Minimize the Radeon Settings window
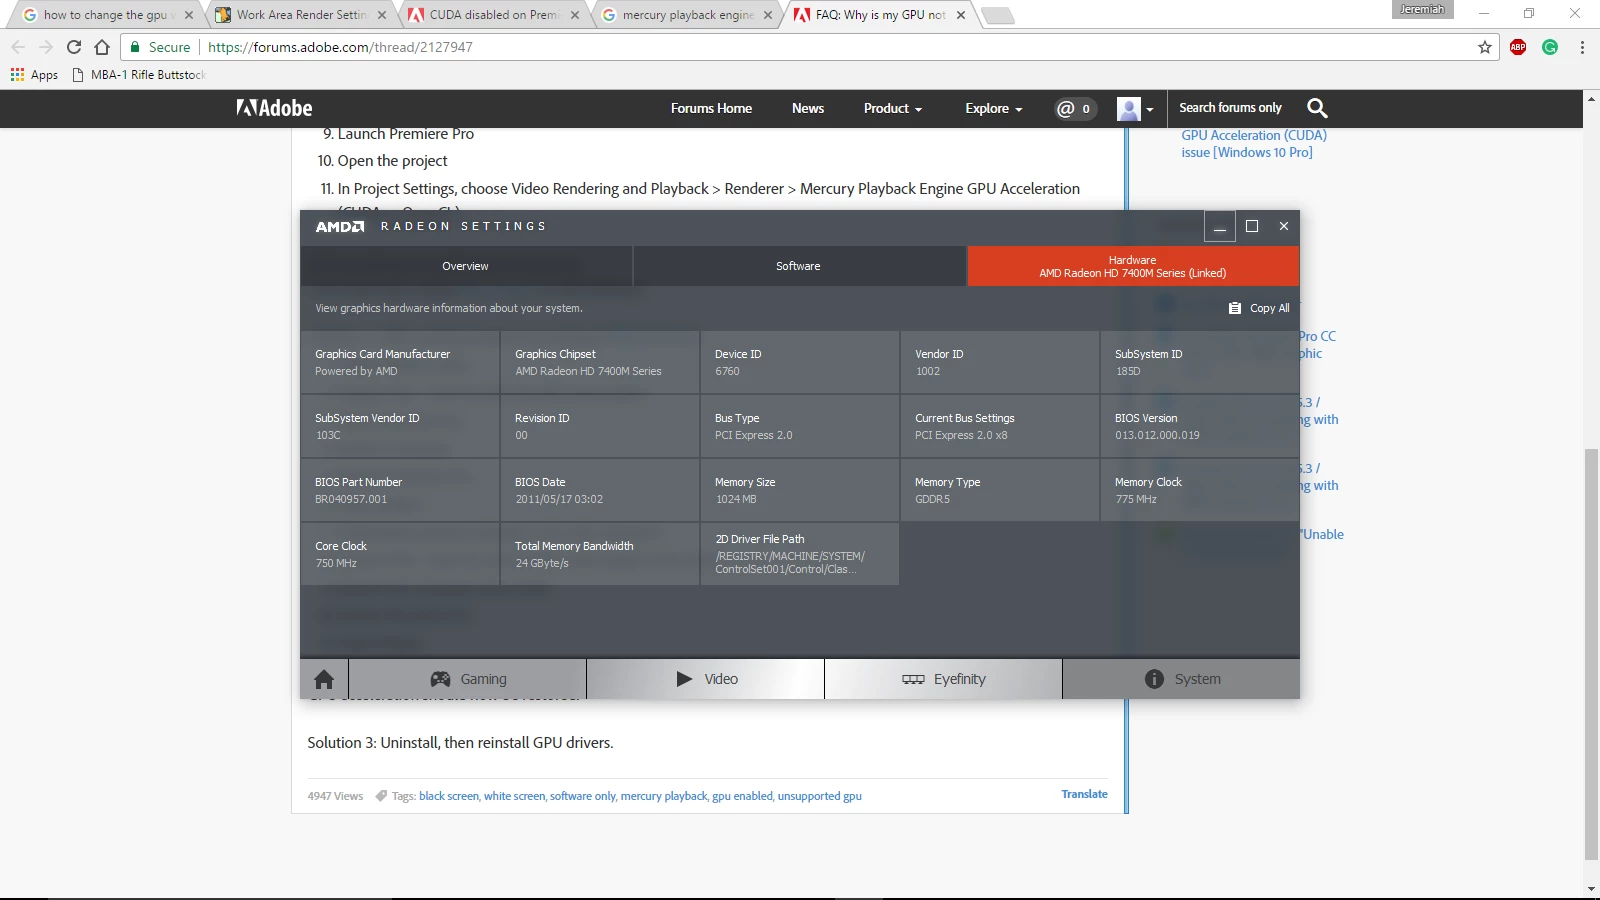The image size is (1600, 900). click(x=1219, y=226)
